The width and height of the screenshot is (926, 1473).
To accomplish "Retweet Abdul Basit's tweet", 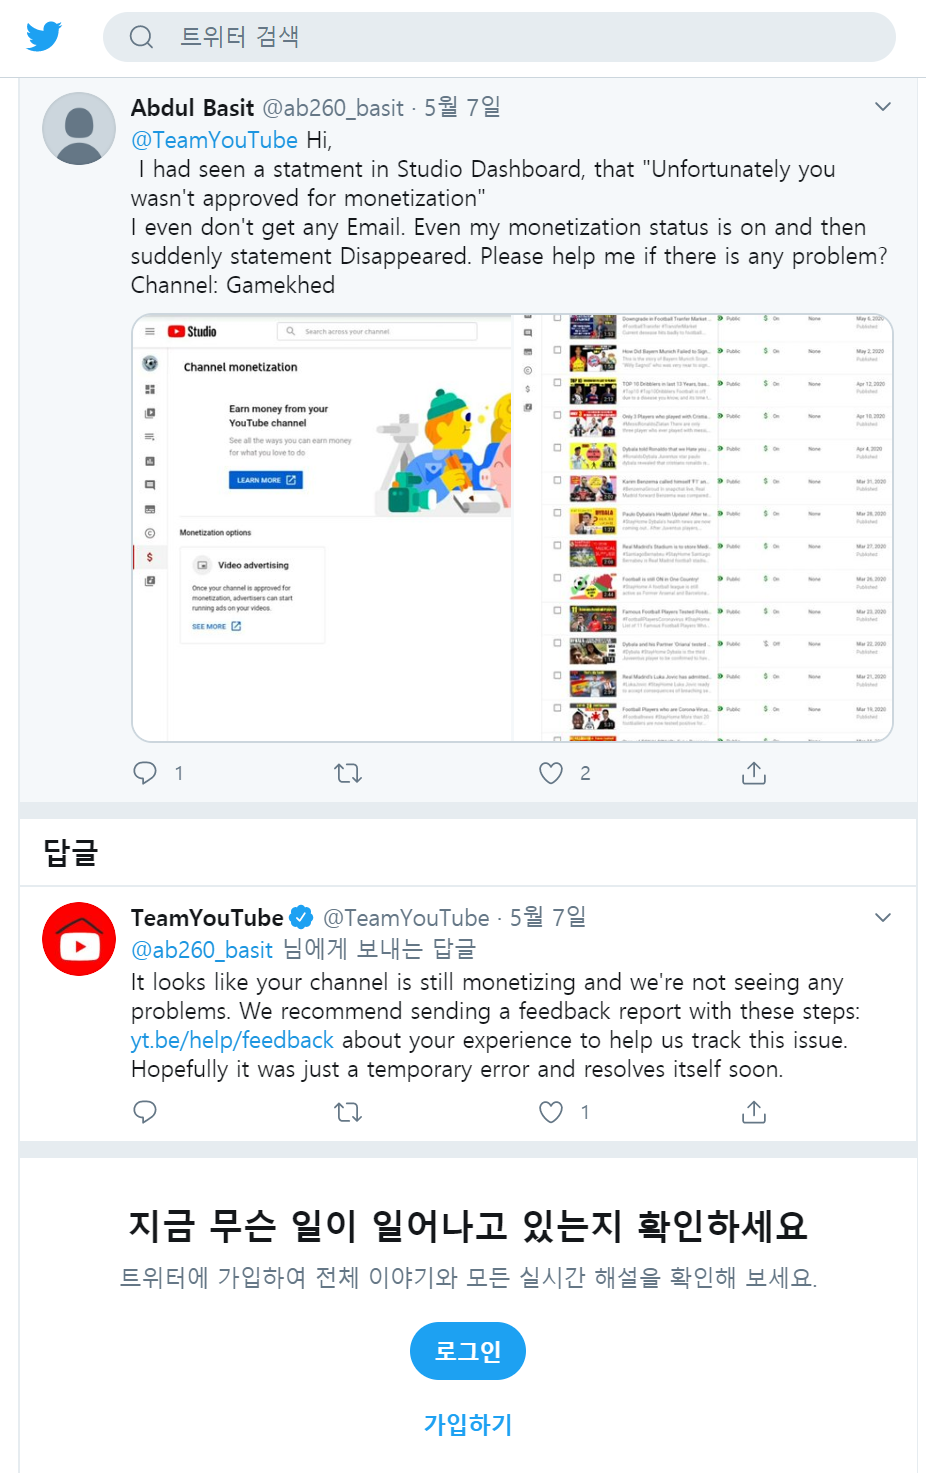I will tap(348, 773).
